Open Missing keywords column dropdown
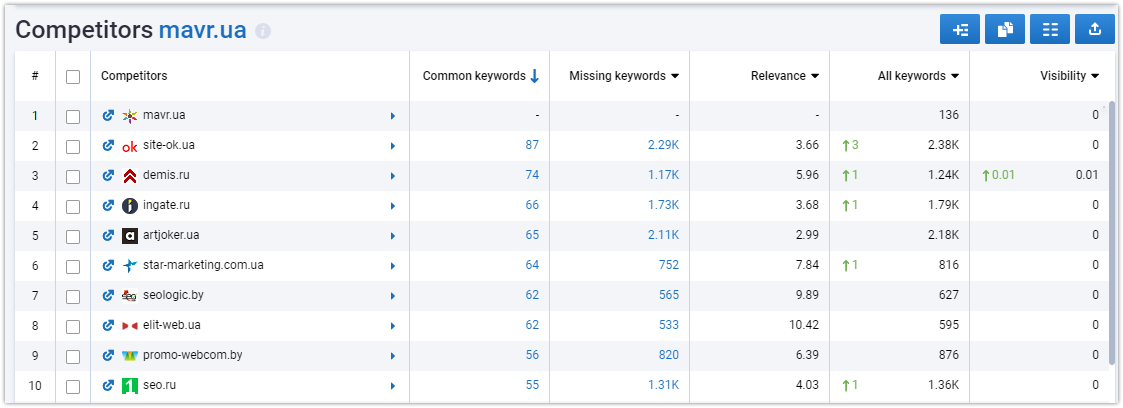Viewport: 1123px width, 408px height. pos(675,77)
